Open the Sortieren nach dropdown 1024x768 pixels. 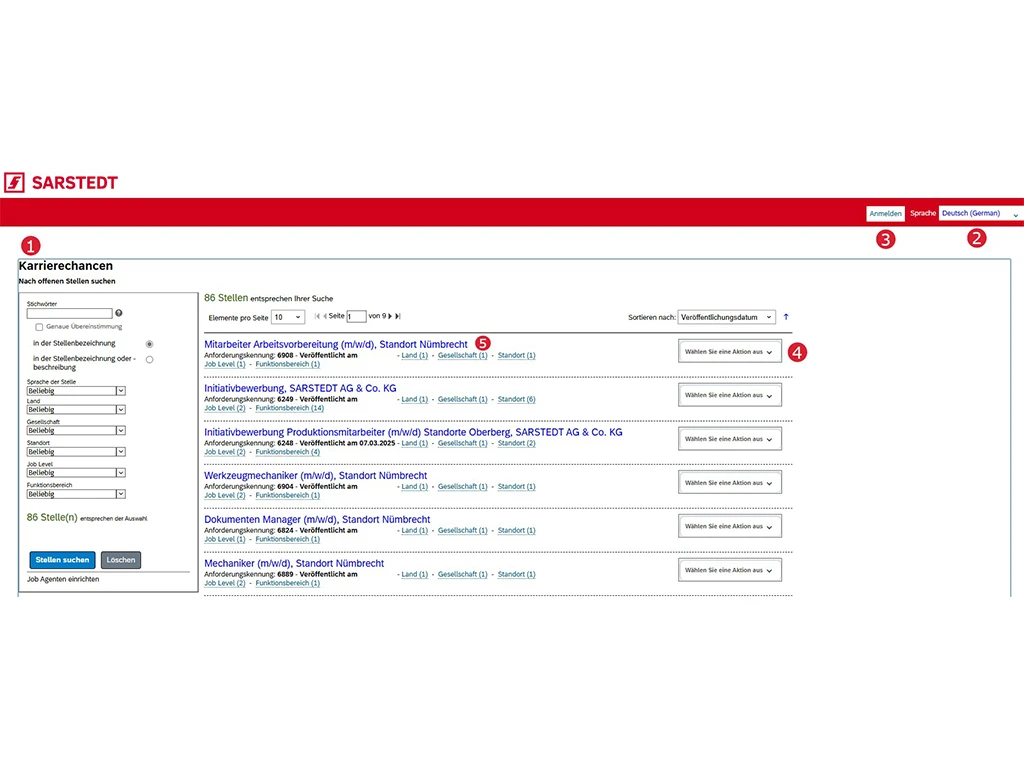click(x=727, y=317)
